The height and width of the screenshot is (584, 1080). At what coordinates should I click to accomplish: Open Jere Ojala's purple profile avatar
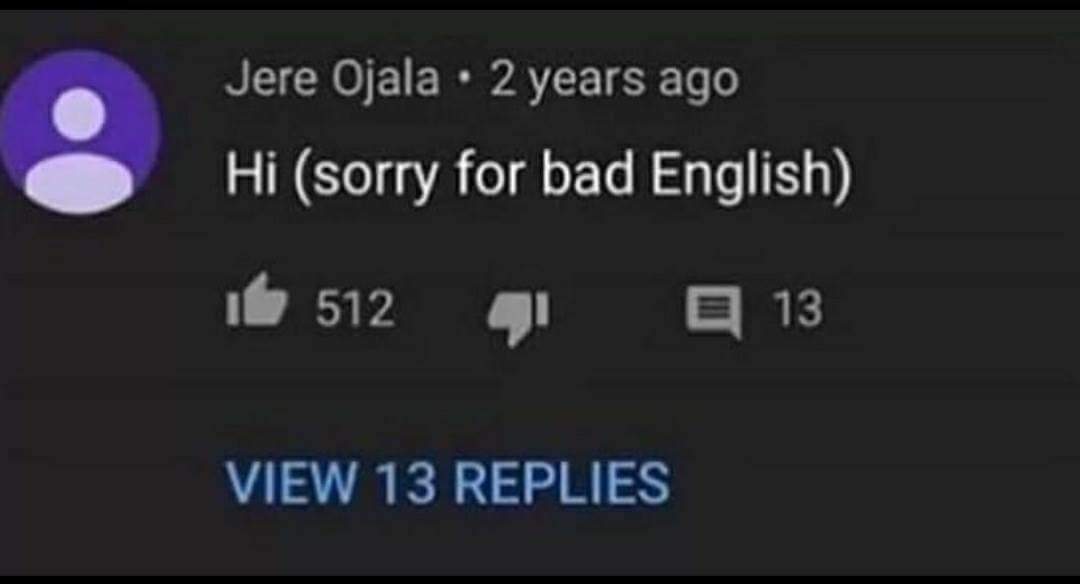click(x=81, y=132)
